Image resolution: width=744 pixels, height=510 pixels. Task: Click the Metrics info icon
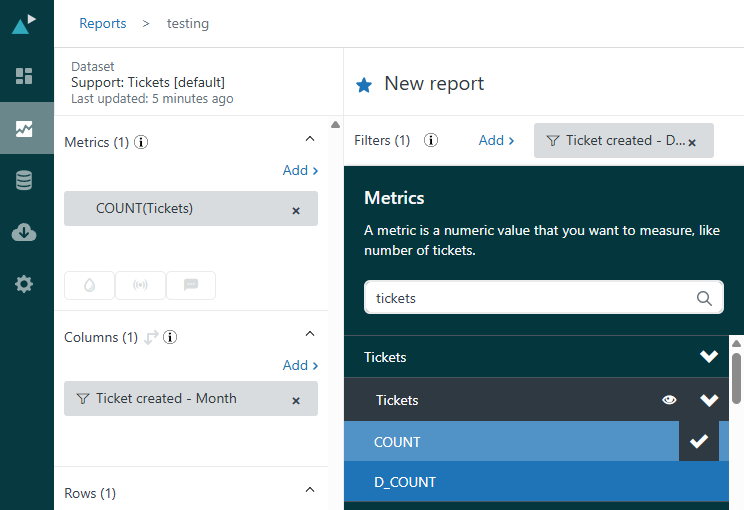pos(141,142)
